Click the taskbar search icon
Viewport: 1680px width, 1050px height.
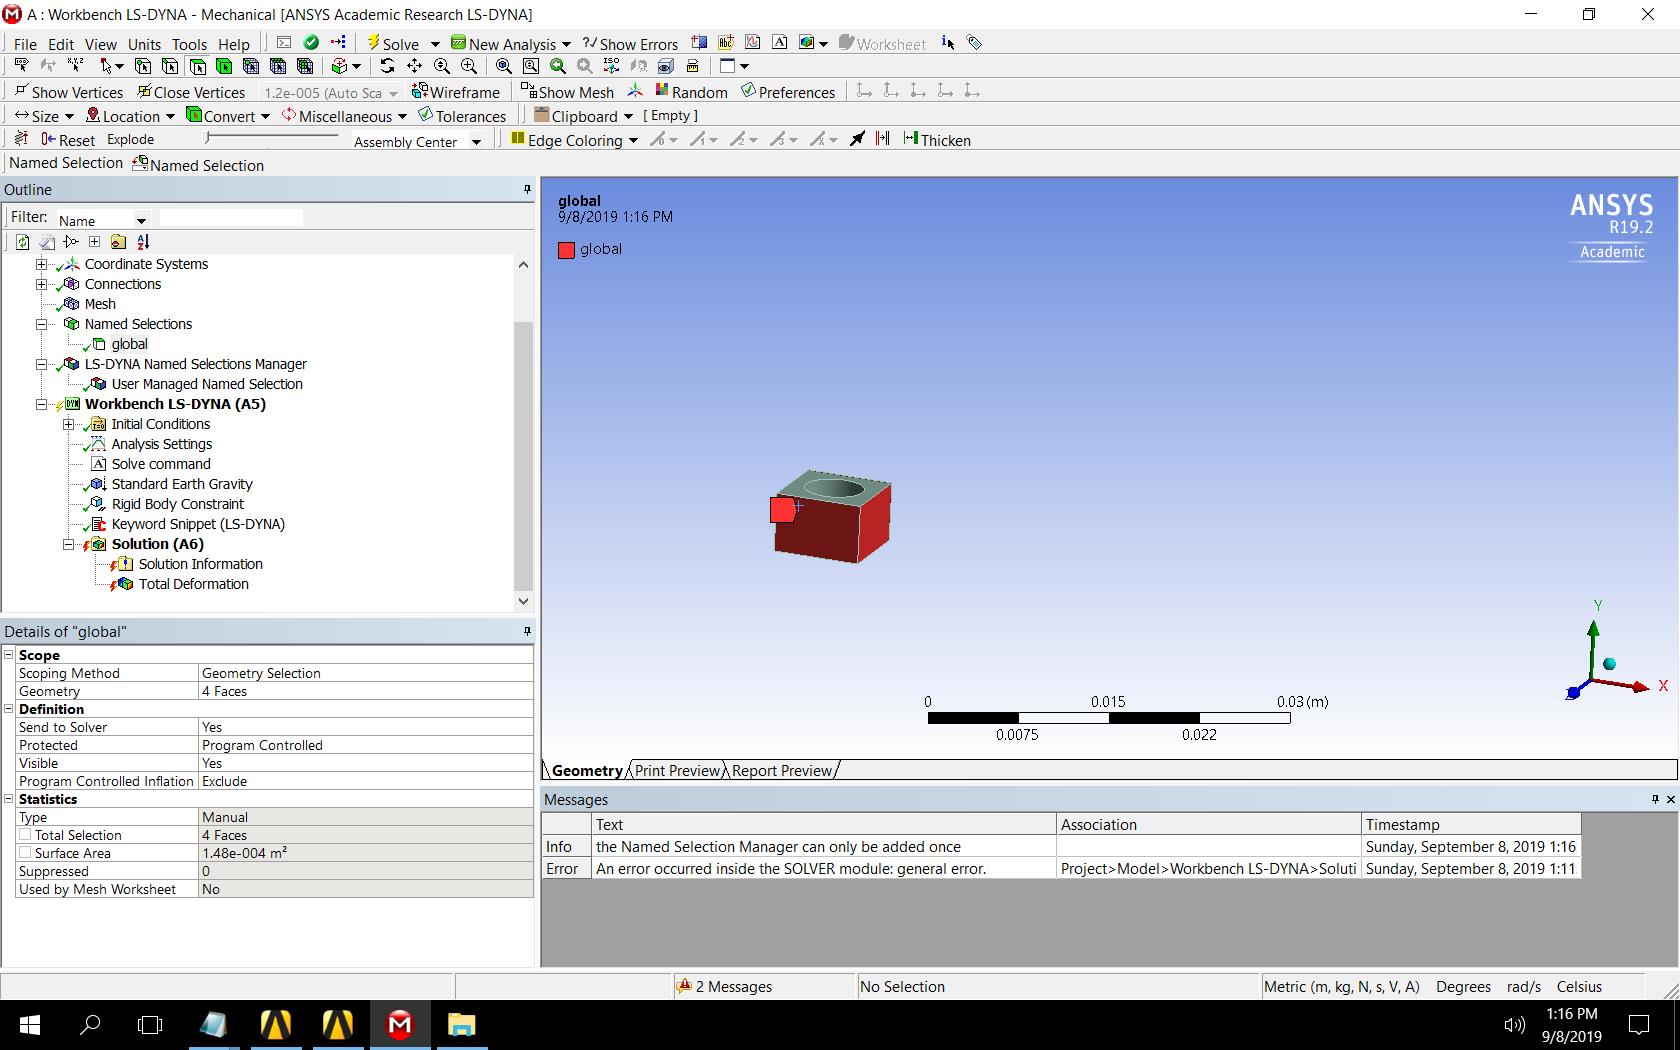click(x=90, y=1024)
